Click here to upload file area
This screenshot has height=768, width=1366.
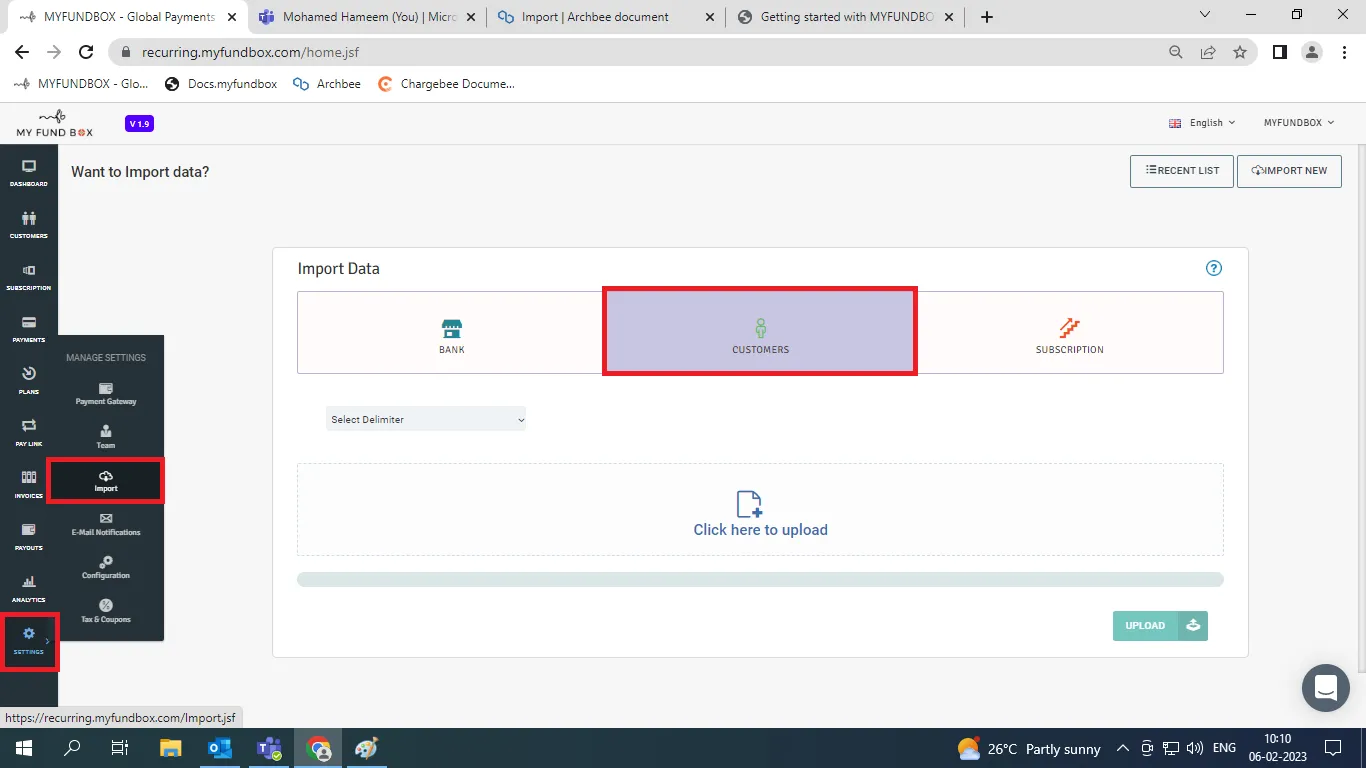(x=760, y=510)
